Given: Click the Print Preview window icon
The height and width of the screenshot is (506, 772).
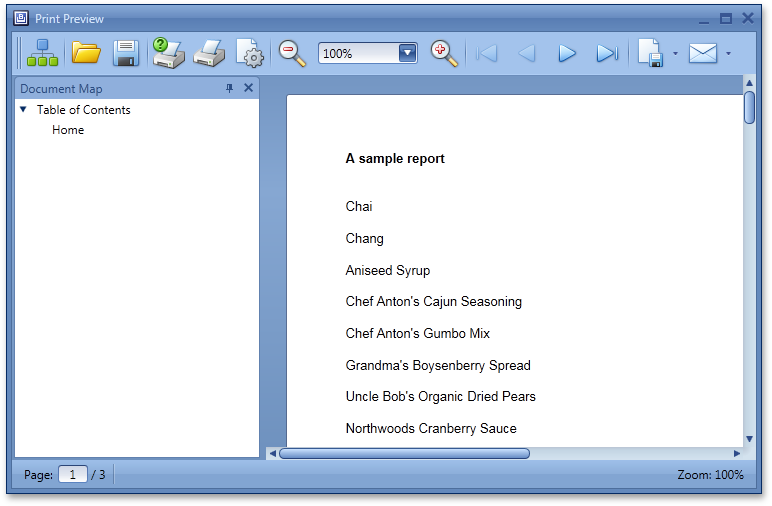Looking at the screenshot, I should coord(21,19).
